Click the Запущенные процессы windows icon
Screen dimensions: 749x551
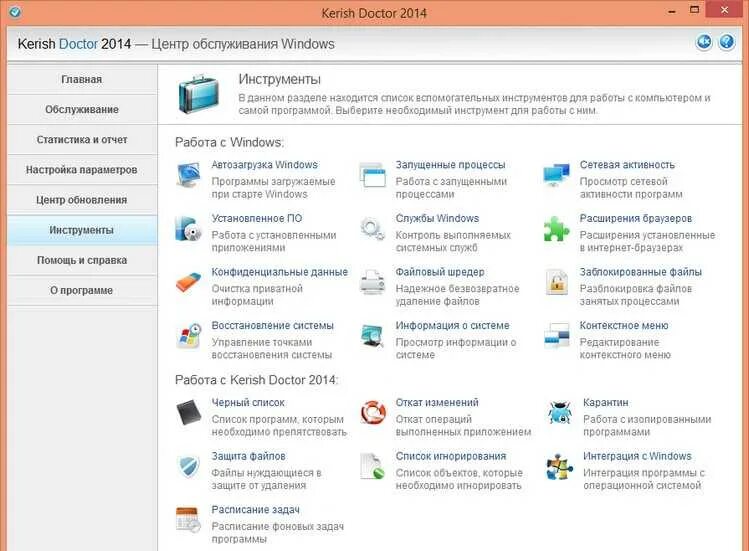point(373,175)
